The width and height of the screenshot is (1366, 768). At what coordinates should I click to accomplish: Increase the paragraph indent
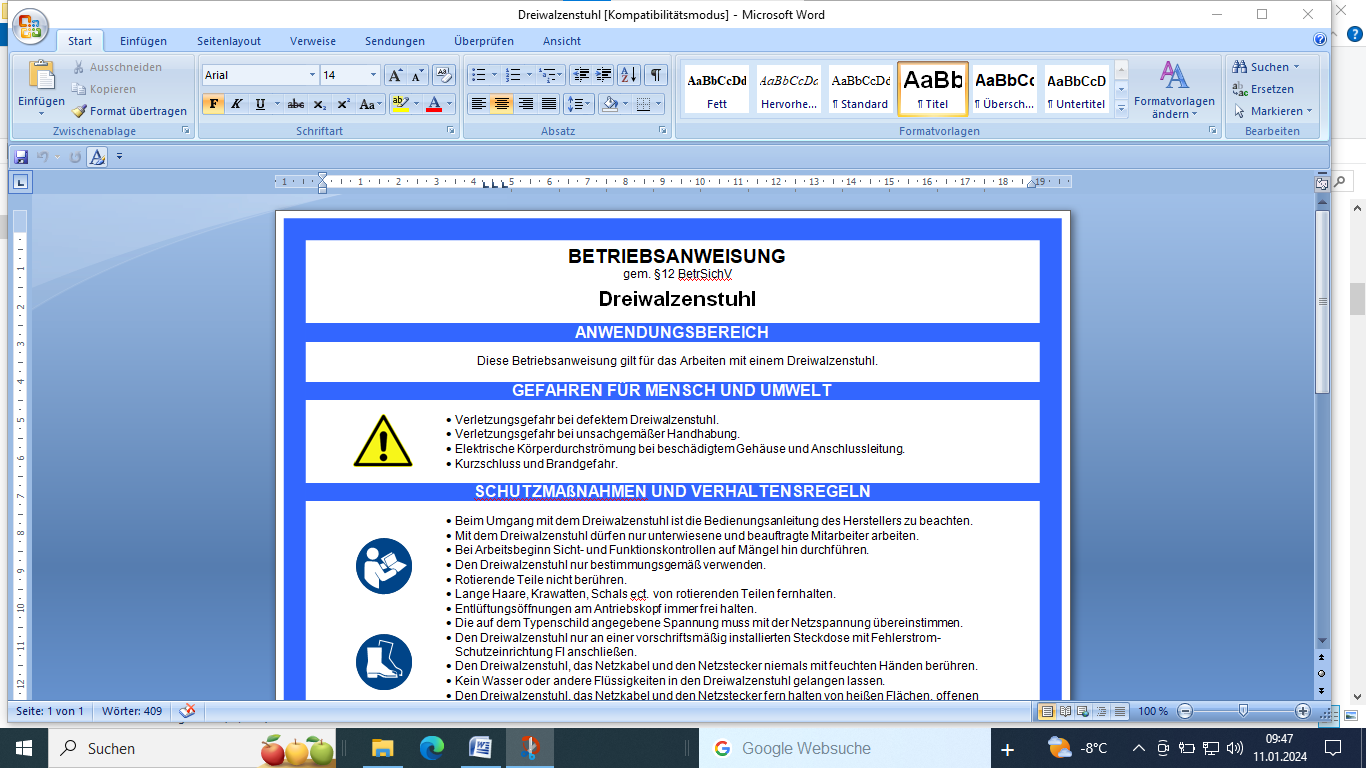click(x=604, y=75)
